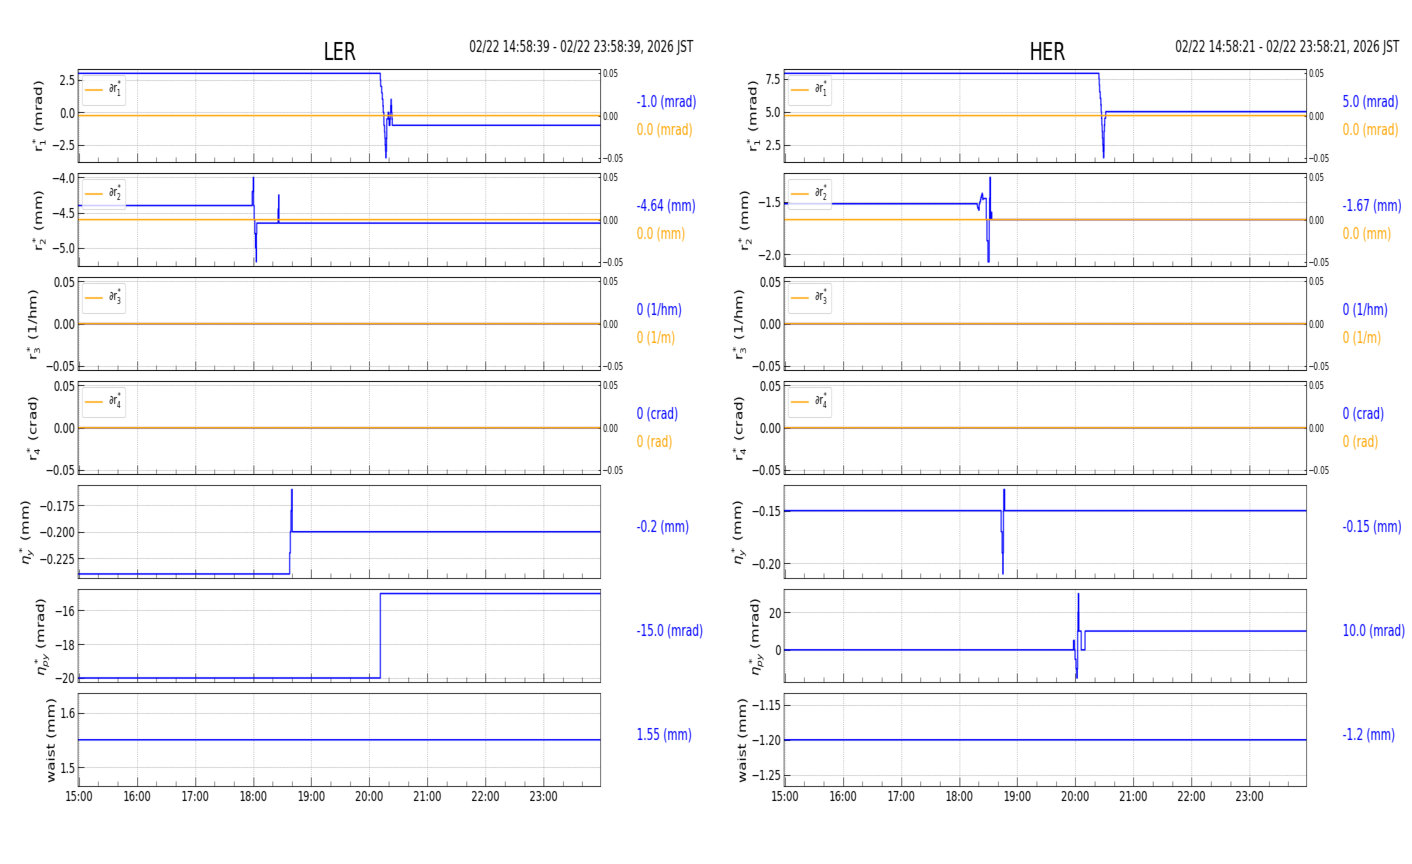This screenshot has height=864, width=1412.
Task: Click the ∂r2* legend entry in HER
Action: click(x=810, y=194)
